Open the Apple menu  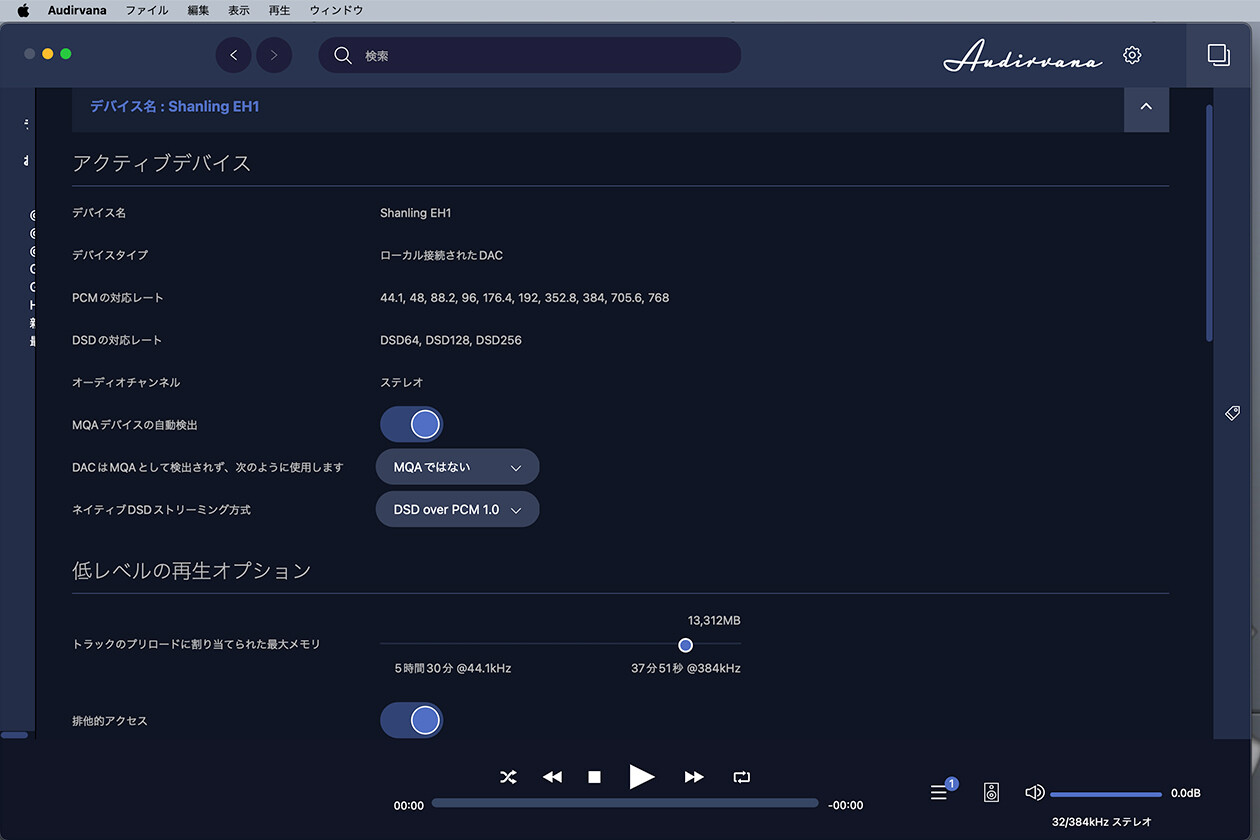click(x=24, y=10)
